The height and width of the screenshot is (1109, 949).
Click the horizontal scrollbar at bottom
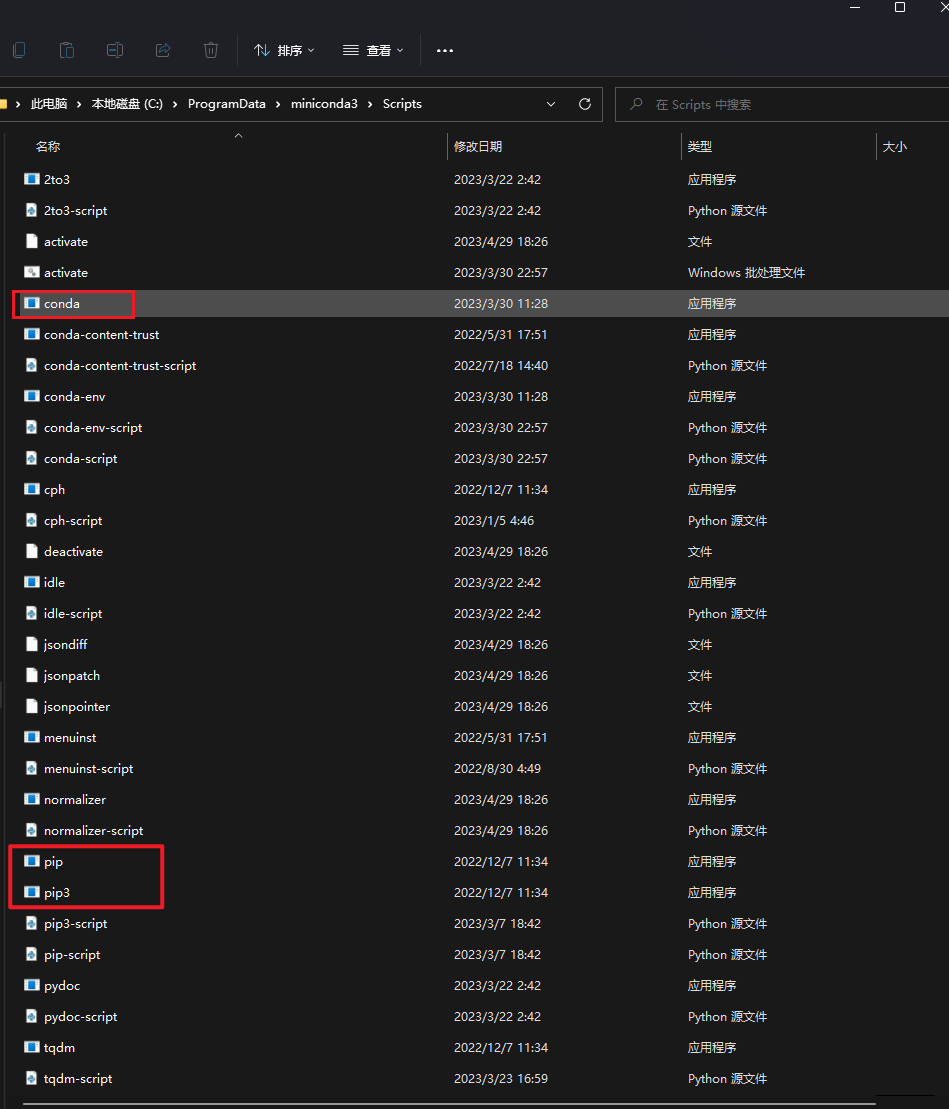450,1105
